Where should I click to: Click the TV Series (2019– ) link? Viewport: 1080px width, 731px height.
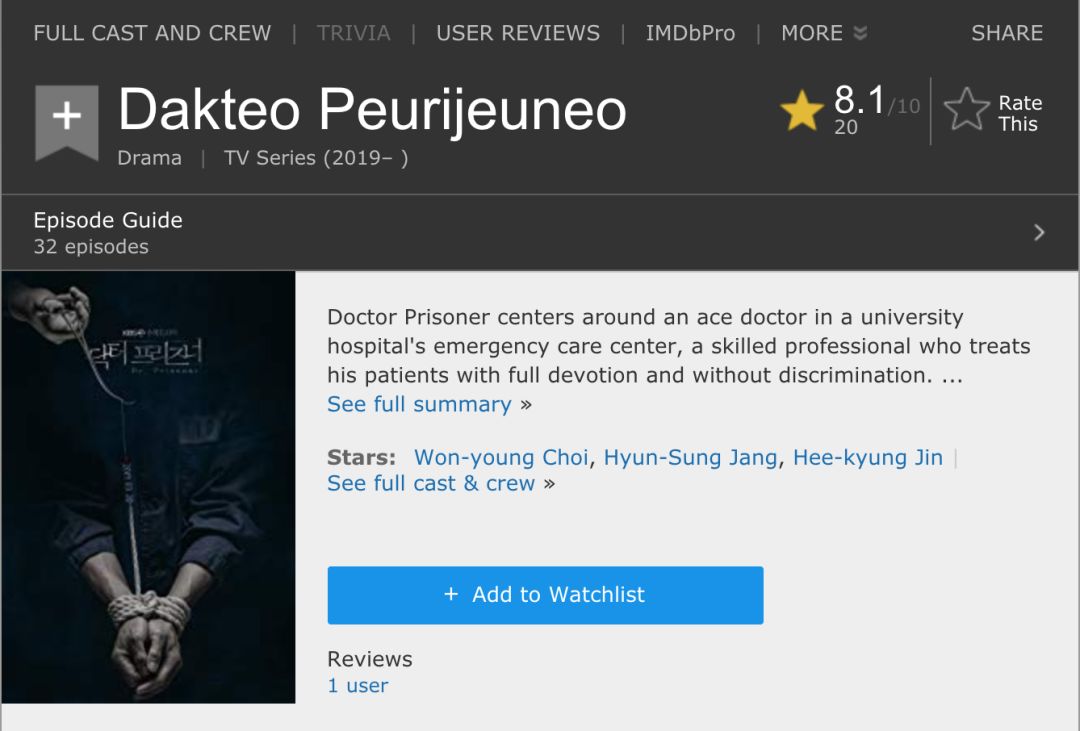(316, 158)
